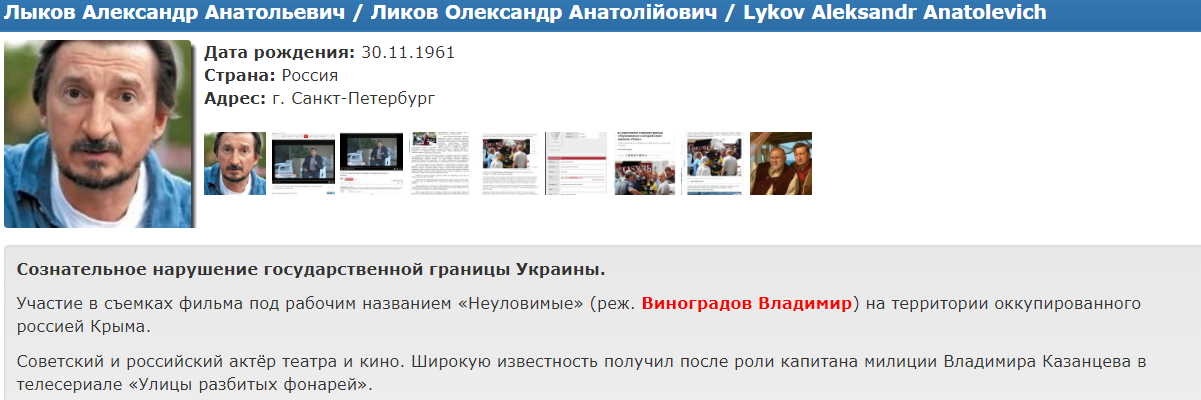Click the birth date 30.11.1961
The width and height of the screenshot is (1201, 400).
[407, 52]
